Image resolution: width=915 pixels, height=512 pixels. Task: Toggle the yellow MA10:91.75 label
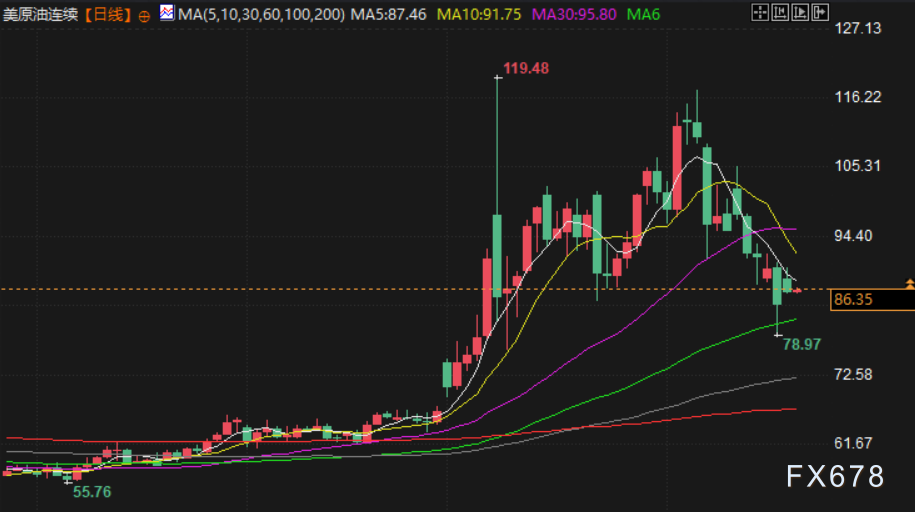point(480,15)
